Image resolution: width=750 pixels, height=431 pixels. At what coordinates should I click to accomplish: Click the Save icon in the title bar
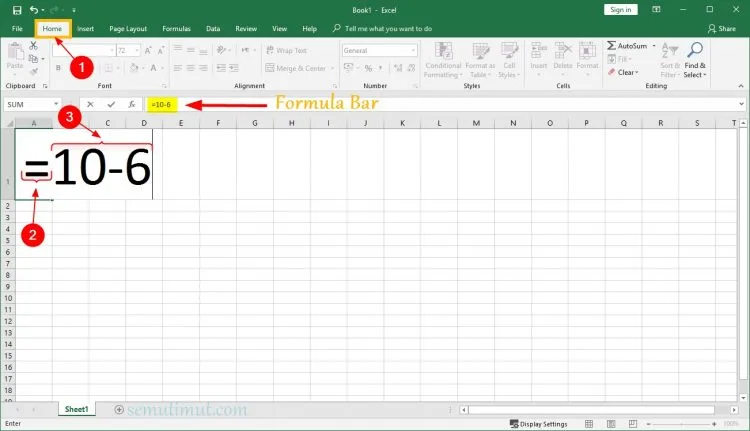pos(17,10)
